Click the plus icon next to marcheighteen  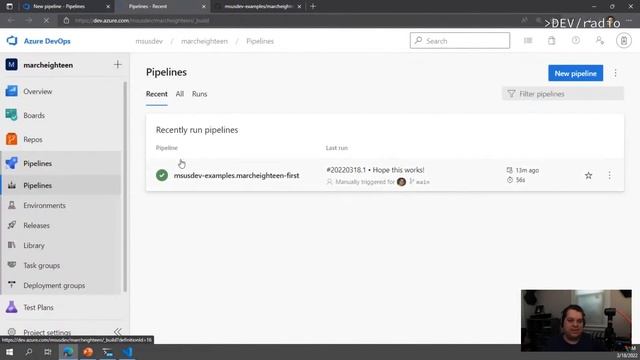coord(118,64)
